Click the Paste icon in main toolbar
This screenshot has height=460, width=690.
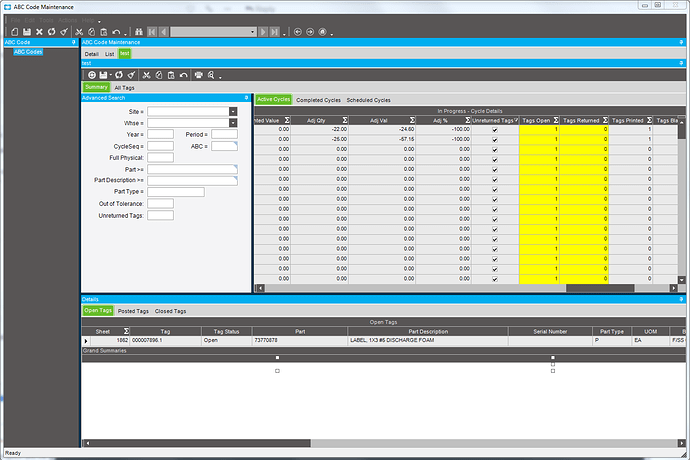tap(104, 32)
